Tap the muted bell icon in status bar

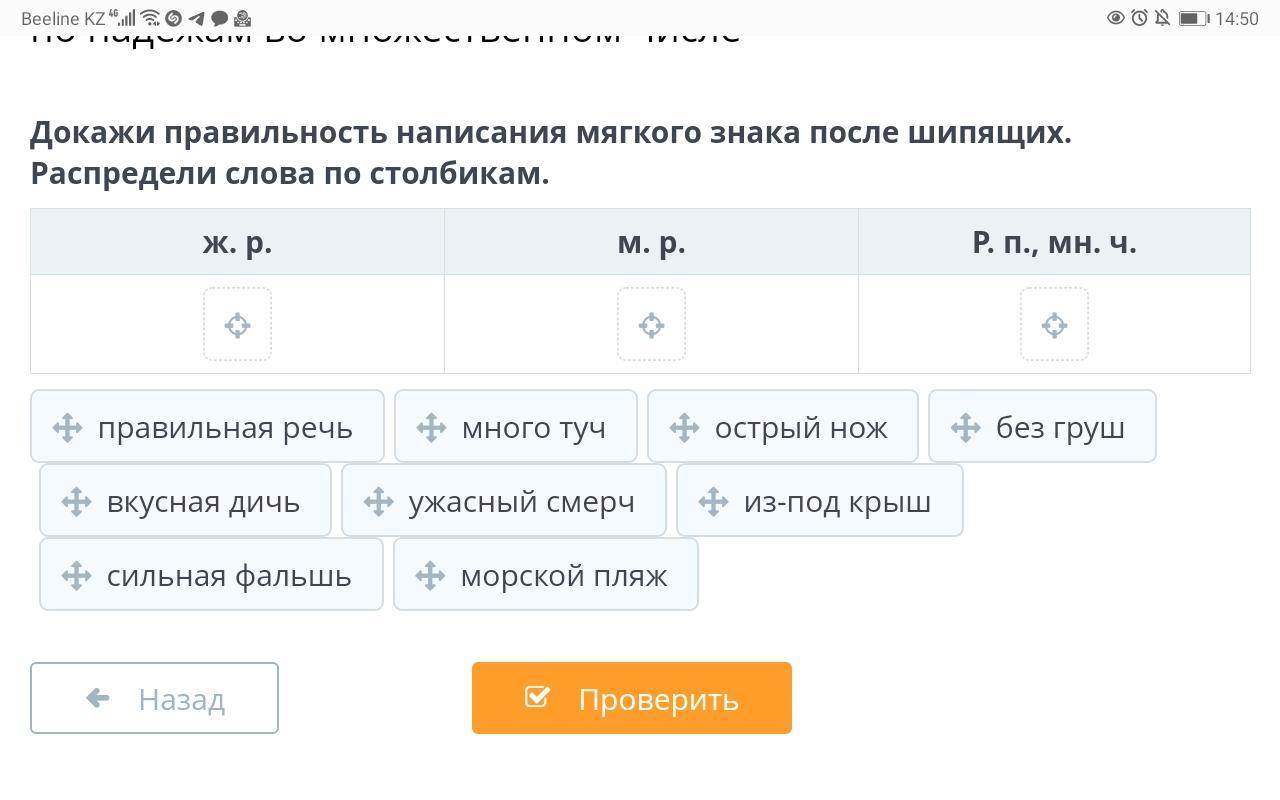(x=1162, y=18)
